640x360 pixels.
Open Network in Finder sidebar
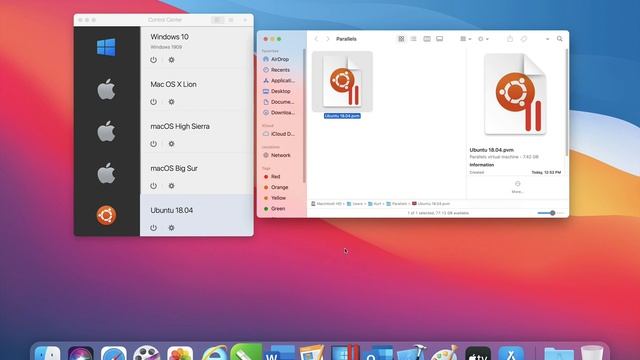(x=277, y=155)
